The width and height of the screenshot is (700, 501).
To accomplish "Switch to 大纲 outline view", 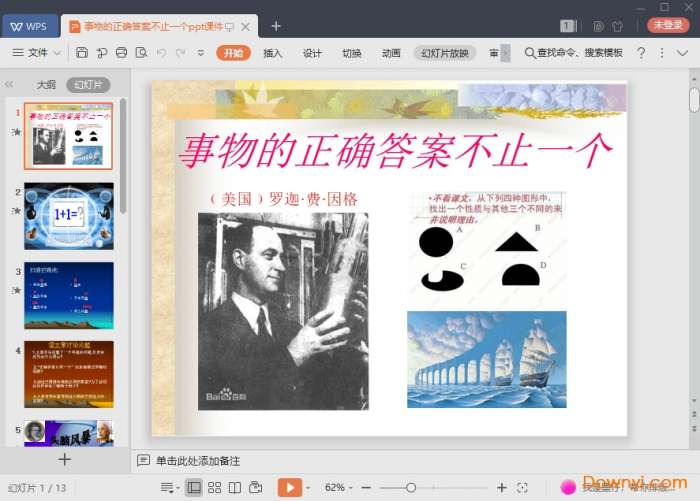I will click(x=46, y=84).
